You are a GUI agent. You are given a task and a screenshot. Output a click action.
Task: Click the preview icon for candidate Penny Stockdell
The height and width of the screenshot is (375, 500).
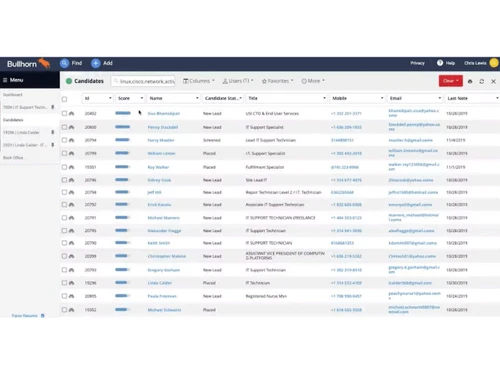[71, 127]
